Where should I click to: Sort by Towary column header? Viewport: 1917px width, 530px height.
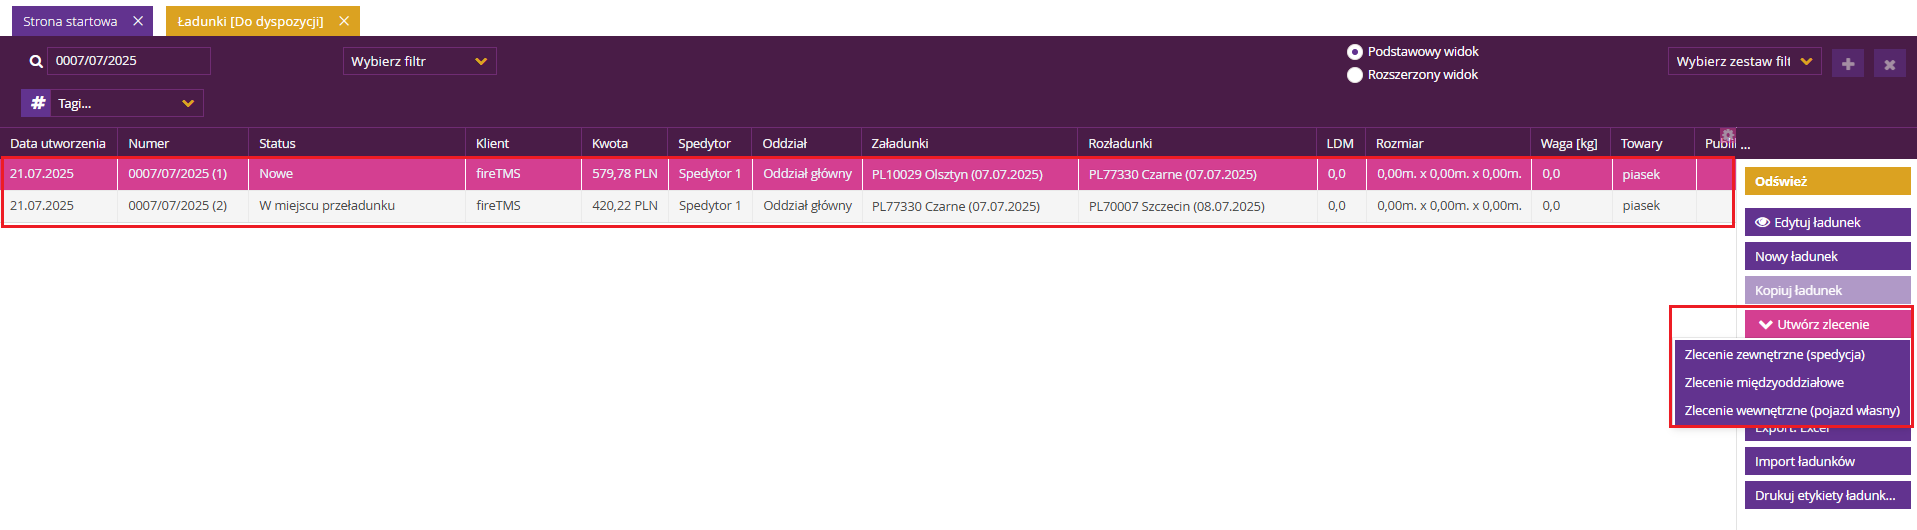pyautogui.click(x=1652, y=143)
